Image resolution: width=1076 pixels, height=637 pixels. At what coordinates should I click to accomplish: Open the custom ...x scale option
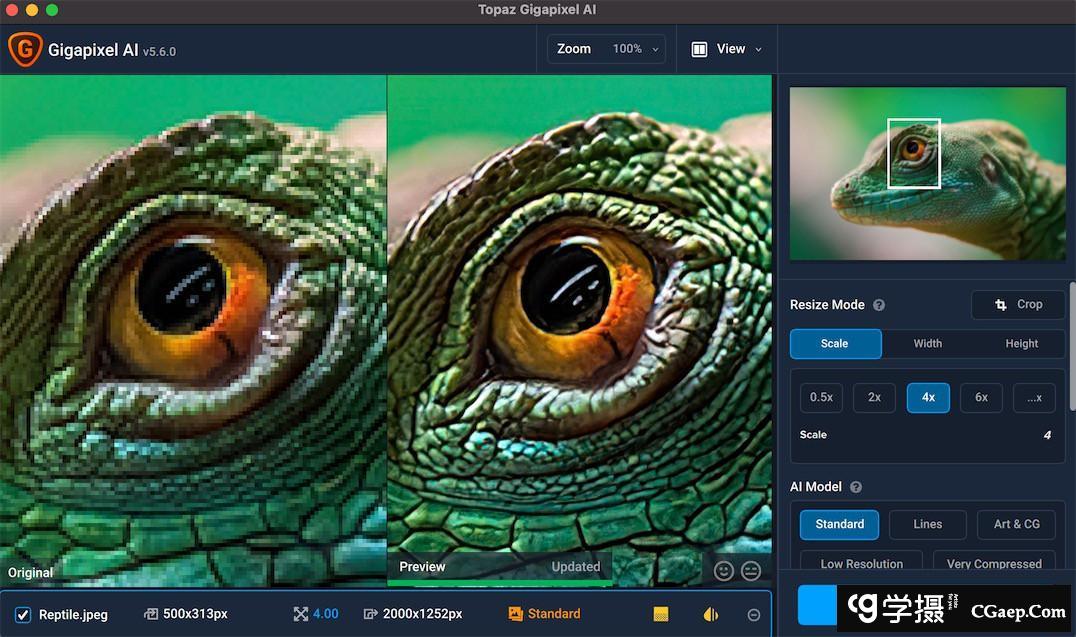click(1034, 397)
